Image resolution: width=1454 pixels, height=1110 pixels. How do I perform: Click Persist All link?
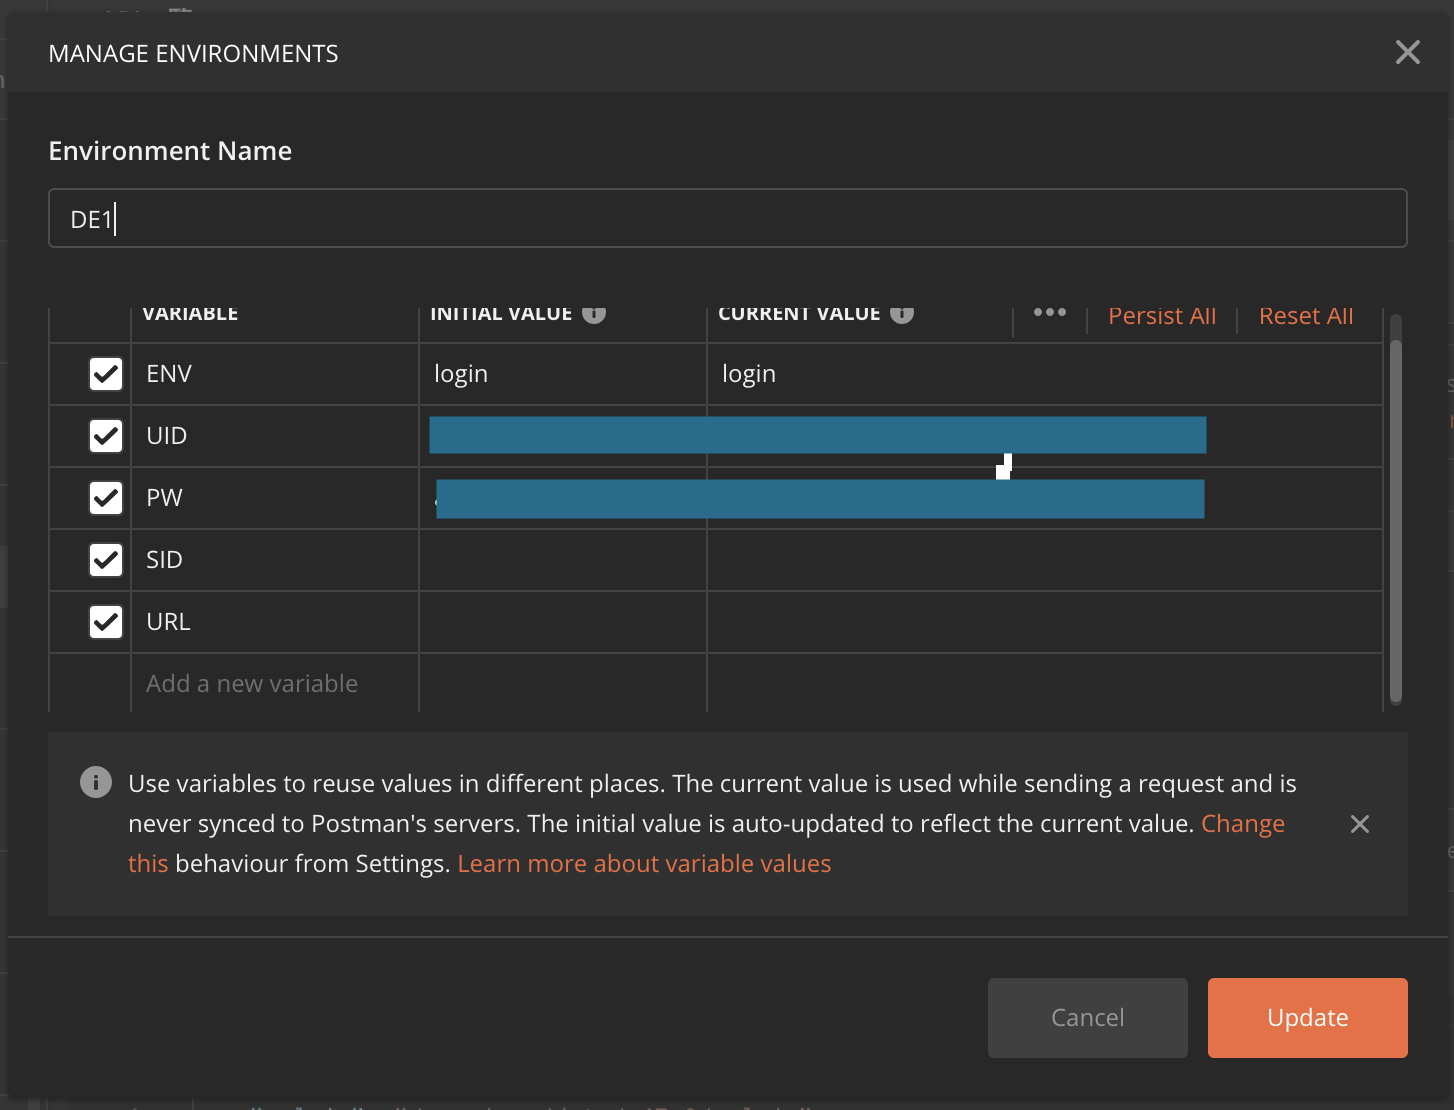point(1162,316)
